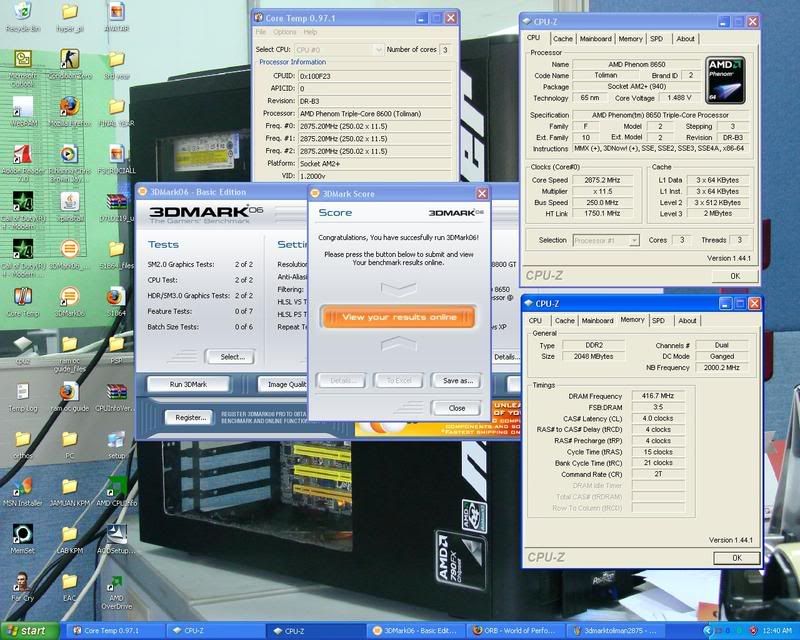The width and height of the screenshot is (800, 640).
Task: Switch to SPD tab in lower CPU-Z window
Action: tap(658, 321)
